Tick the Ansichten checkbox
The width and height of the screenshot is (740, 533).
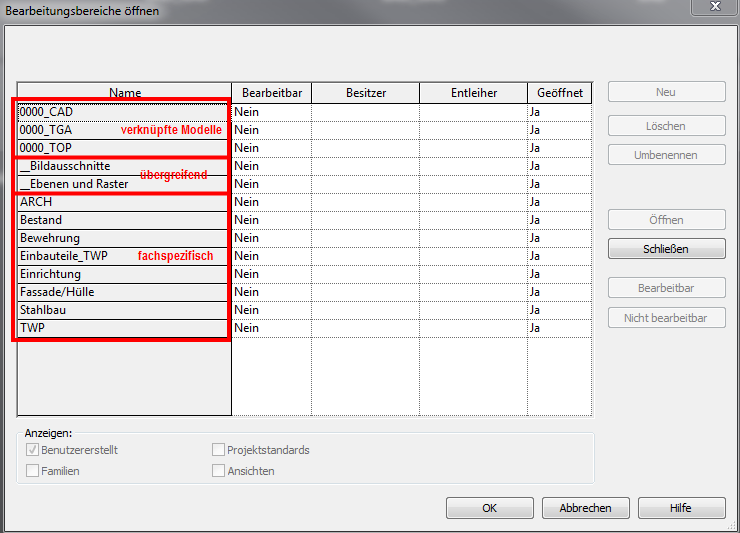click(218, 471)
